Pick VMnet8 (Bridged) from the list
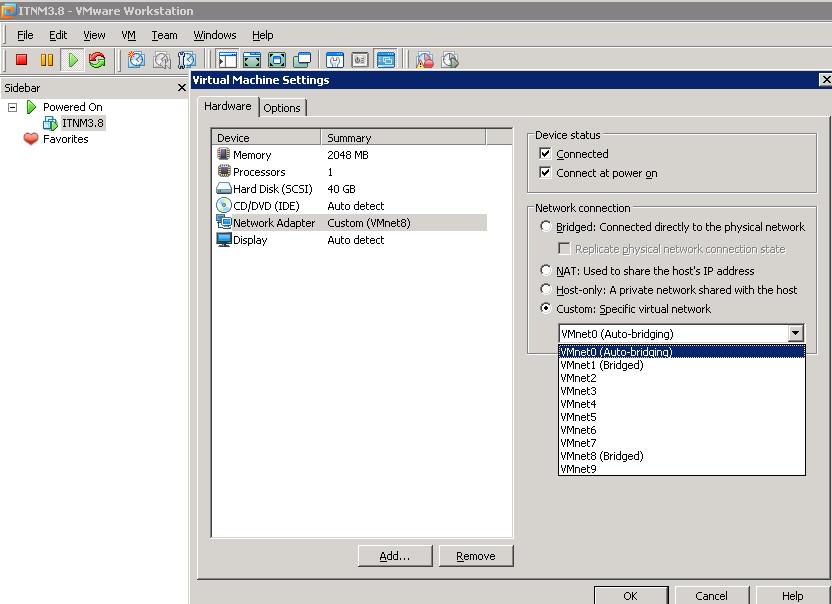The image size is (832, 604). [x=602, y=456]
